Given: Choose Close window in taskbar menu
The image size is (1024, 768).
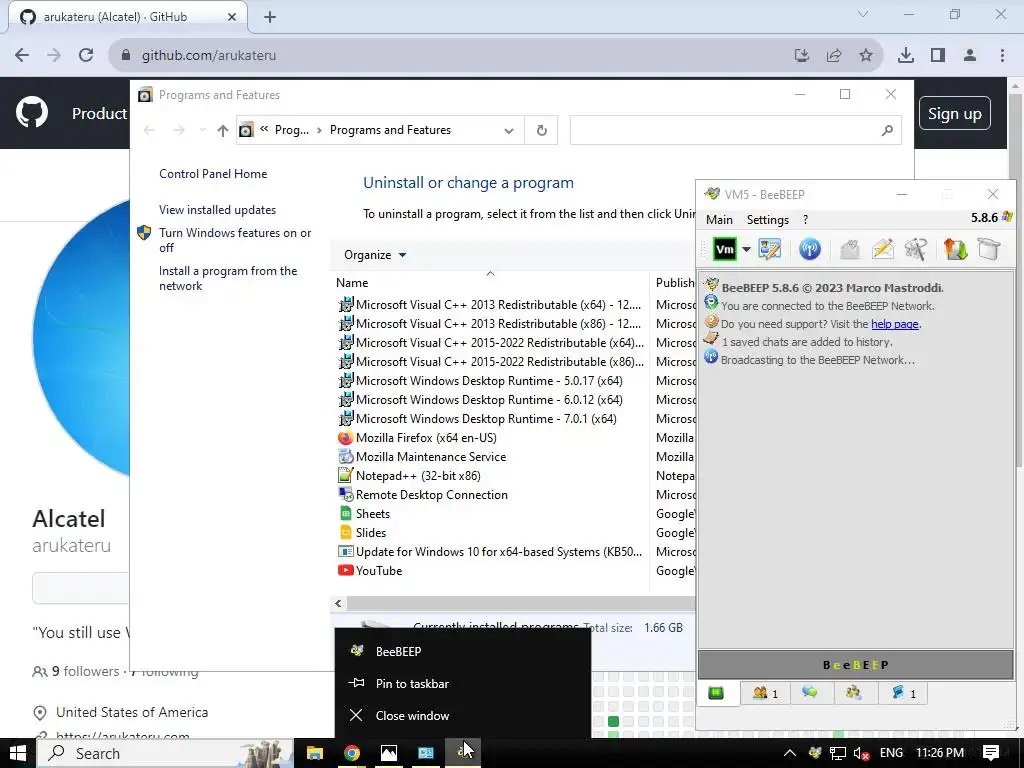Looking at the screenshot, I should (x=463, y=715).
